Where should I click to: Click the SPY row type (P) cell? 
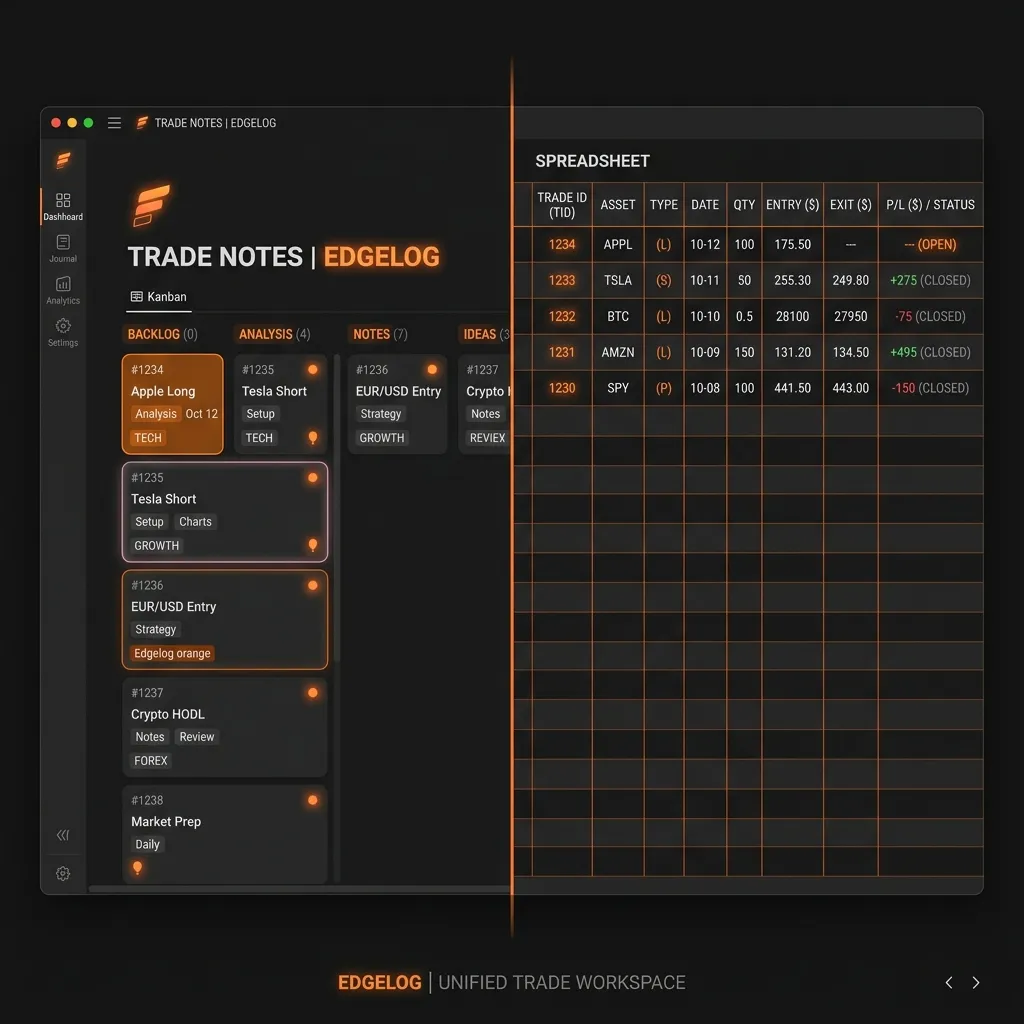point(664,388)
